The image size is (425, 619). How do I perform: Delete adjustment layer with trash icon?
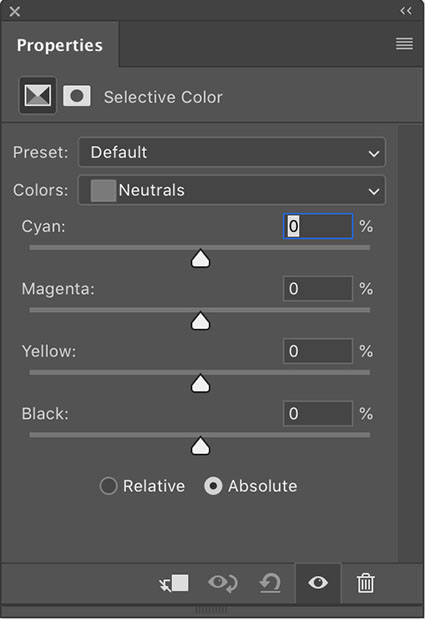(365, 583)
